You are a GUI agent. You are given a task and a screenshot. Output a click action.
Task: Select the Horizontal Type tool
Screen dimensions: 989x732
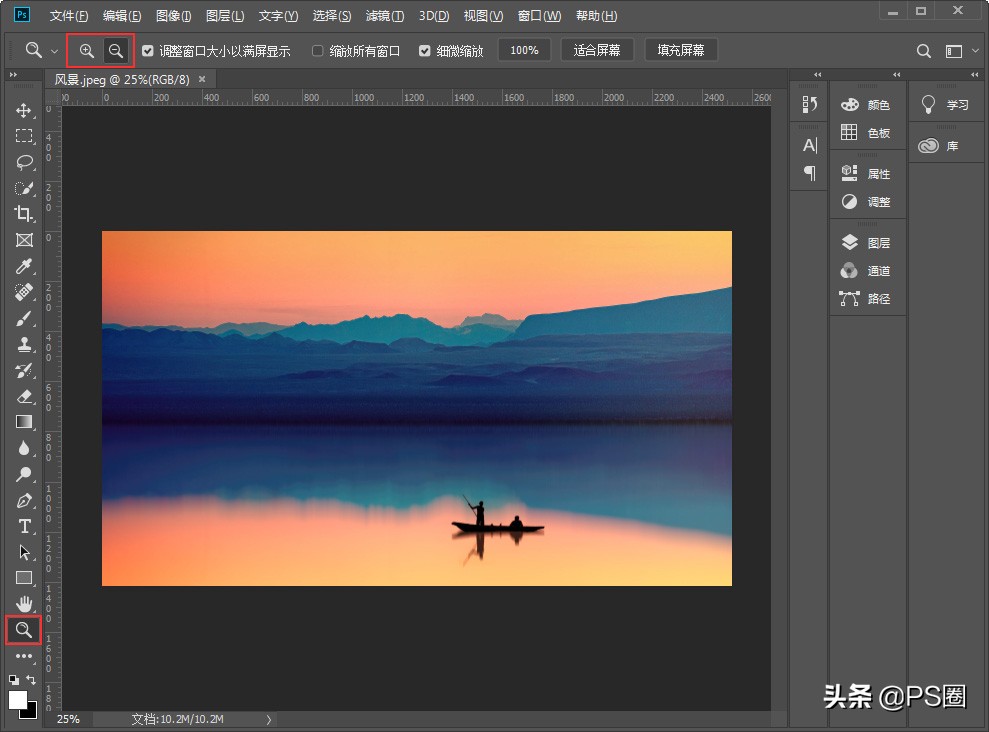coord(24,526)
